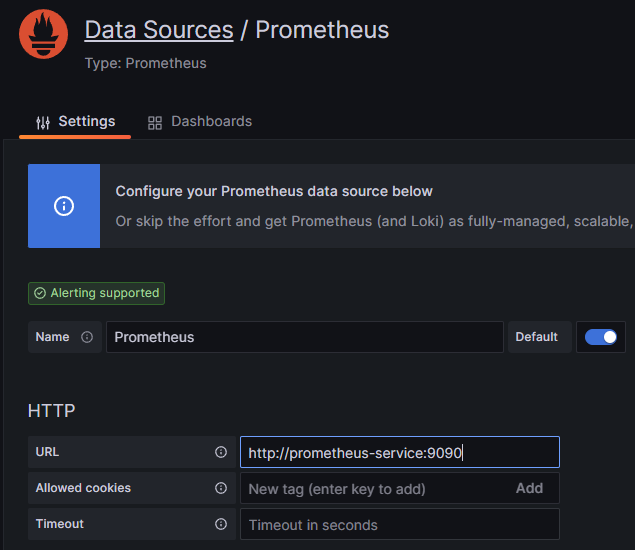
Task: Click the Alerting supported check icon
Action: tap(40, 293)
